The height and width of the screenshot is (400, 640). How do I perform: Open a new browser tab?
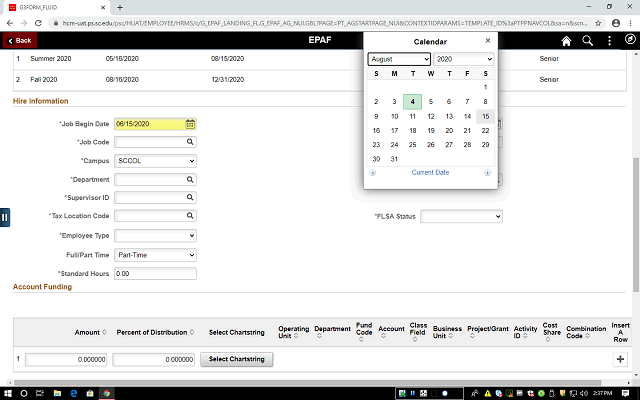[120, 7]
